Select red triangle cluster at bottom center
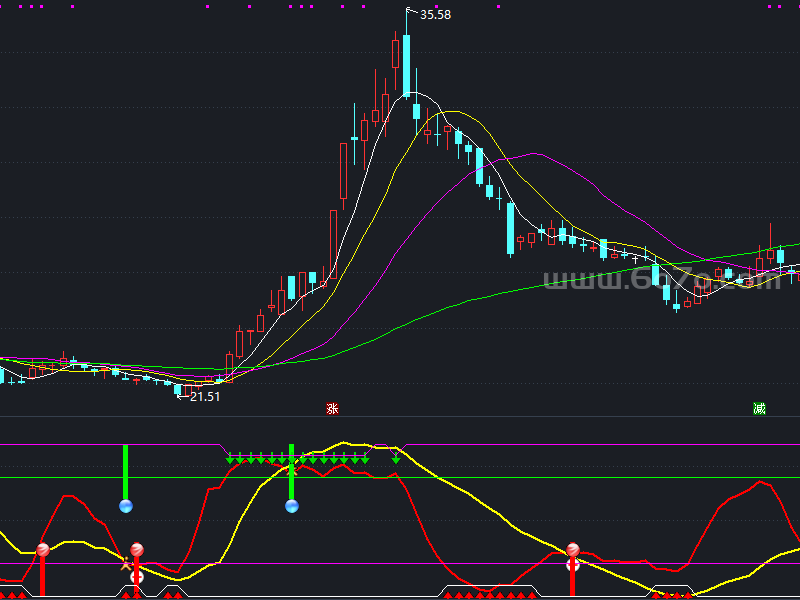This screenshot has width=800, height=600. [490, 594]
